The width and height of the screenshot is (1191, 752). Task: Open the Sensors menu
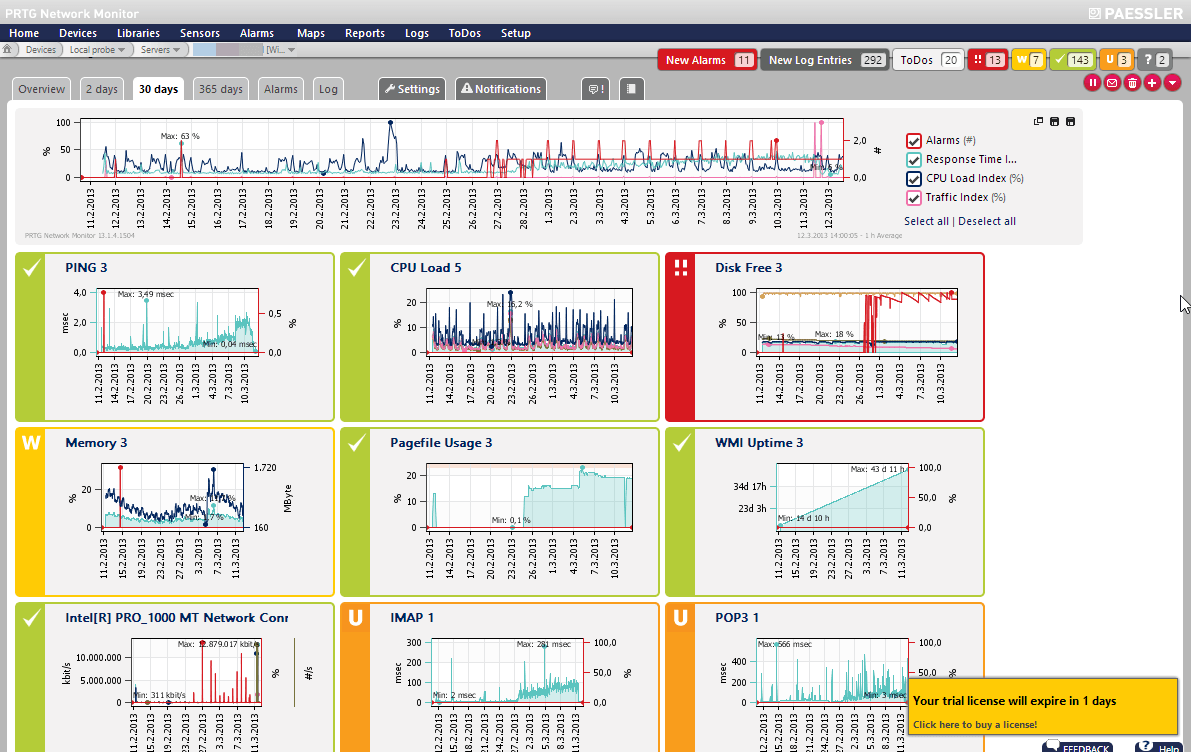point(200,33)
